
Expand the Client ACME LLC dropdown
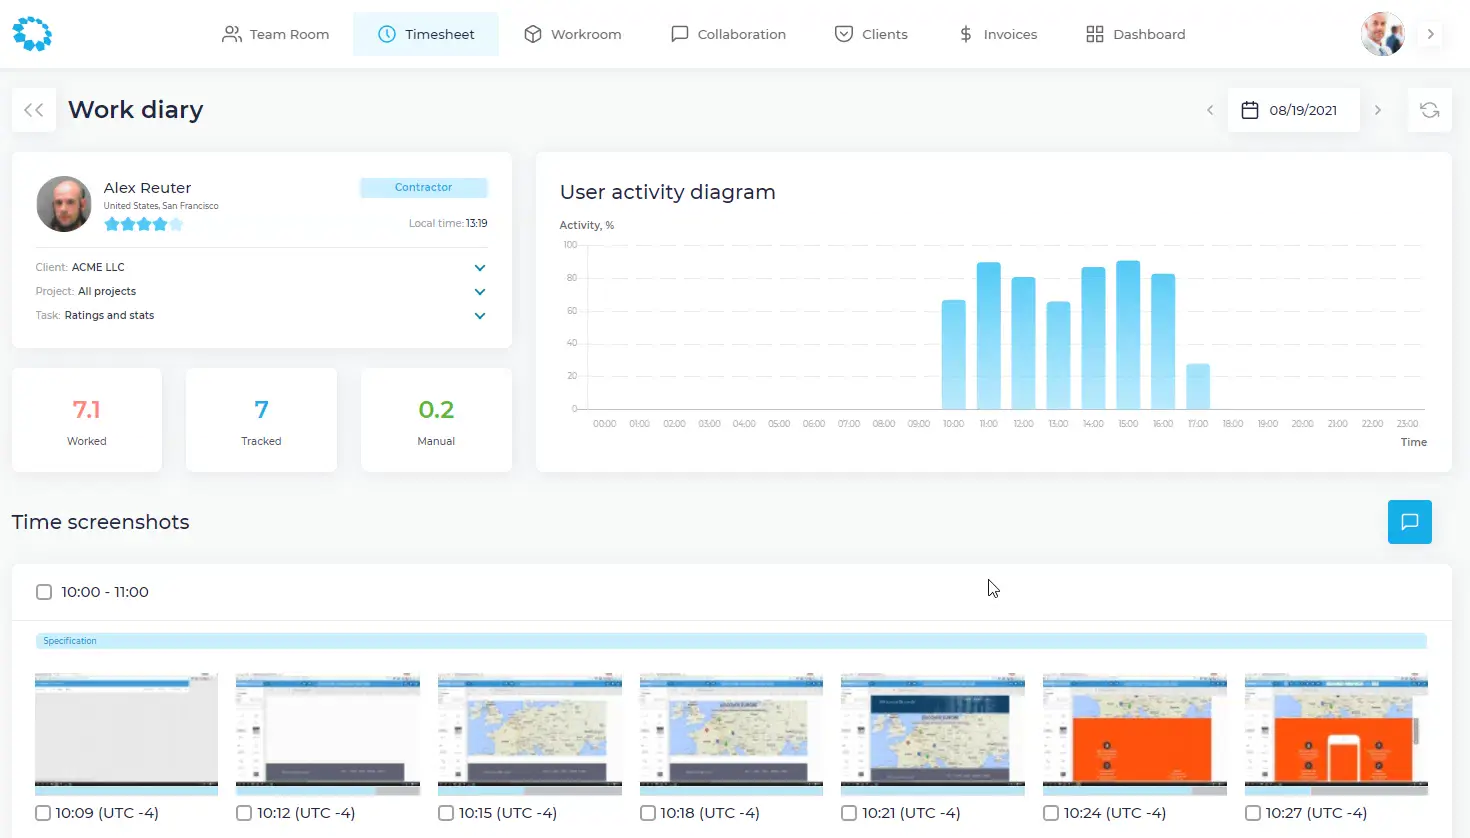pyautogui.click(x=480, y=268)
